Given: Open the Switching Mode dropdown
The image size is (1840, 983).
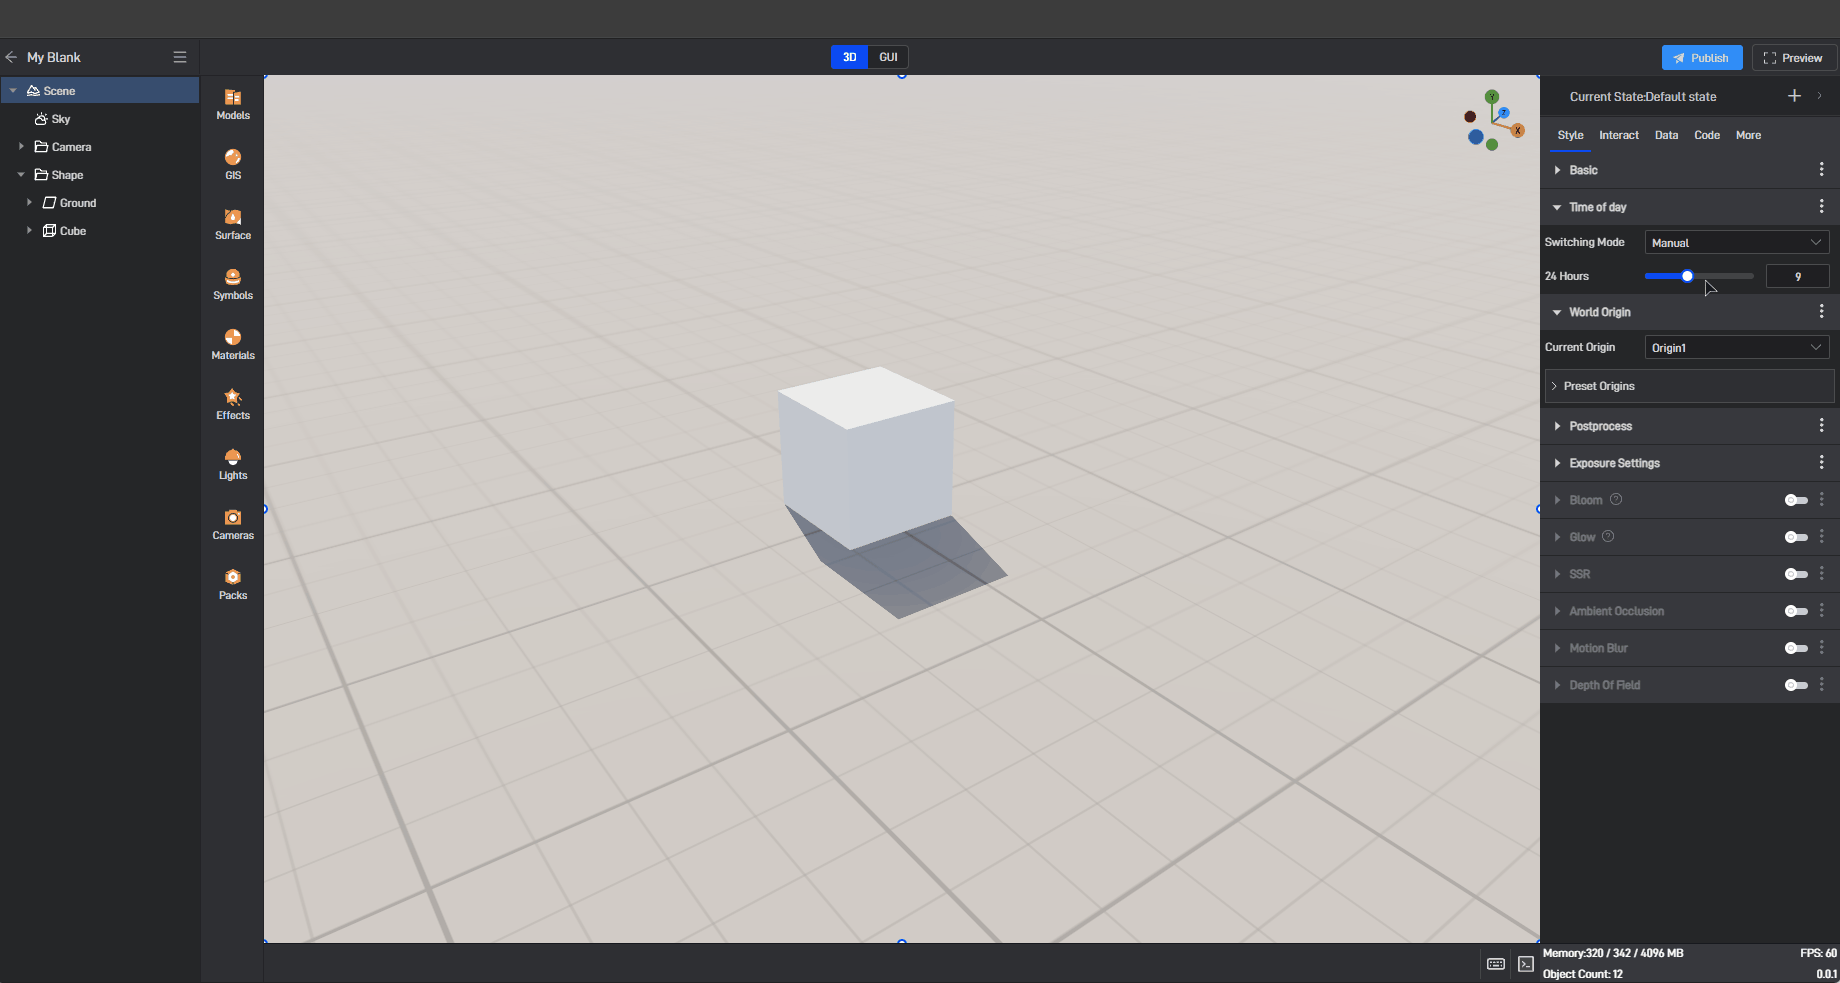Looking at the screenshot, I should (x=1737, y=242).
